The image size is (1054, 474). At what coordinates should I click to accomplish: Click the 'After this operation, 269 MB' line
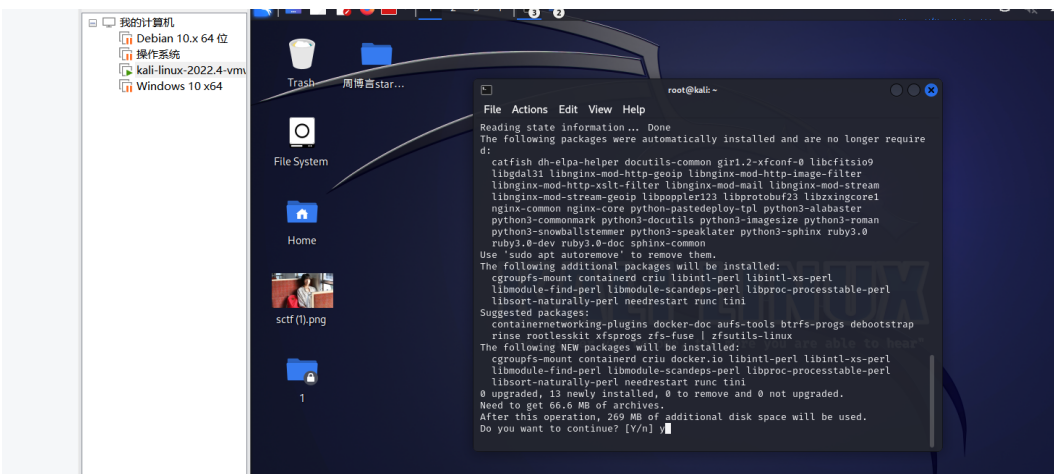click(x=674, y=417)
